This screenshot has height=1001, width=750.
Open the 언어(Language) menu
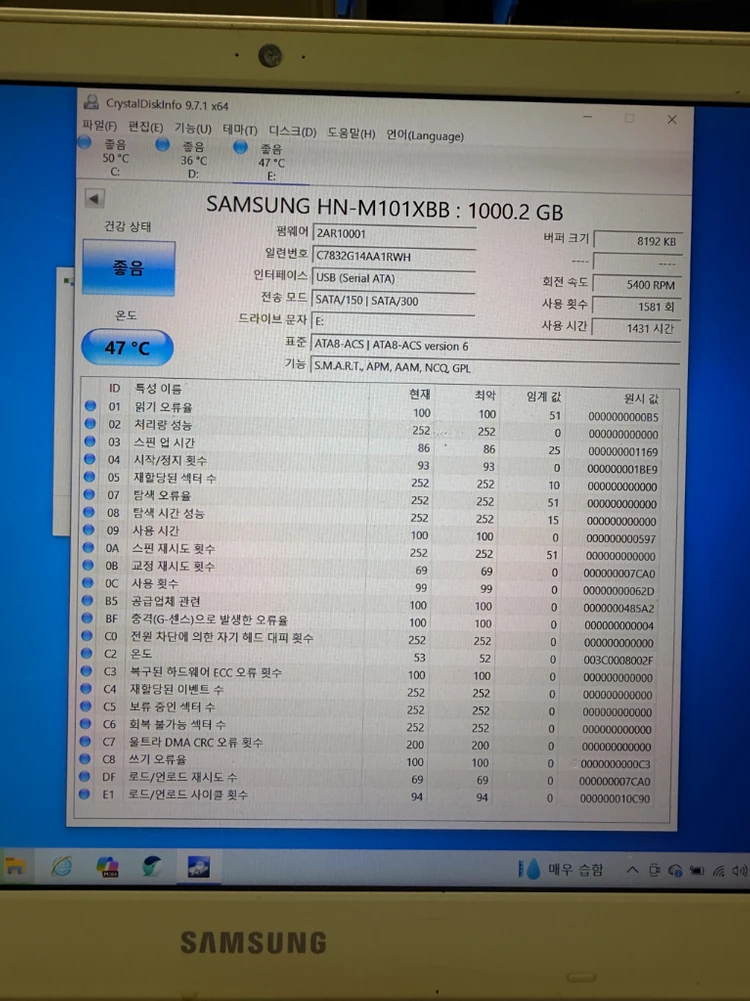424,135
